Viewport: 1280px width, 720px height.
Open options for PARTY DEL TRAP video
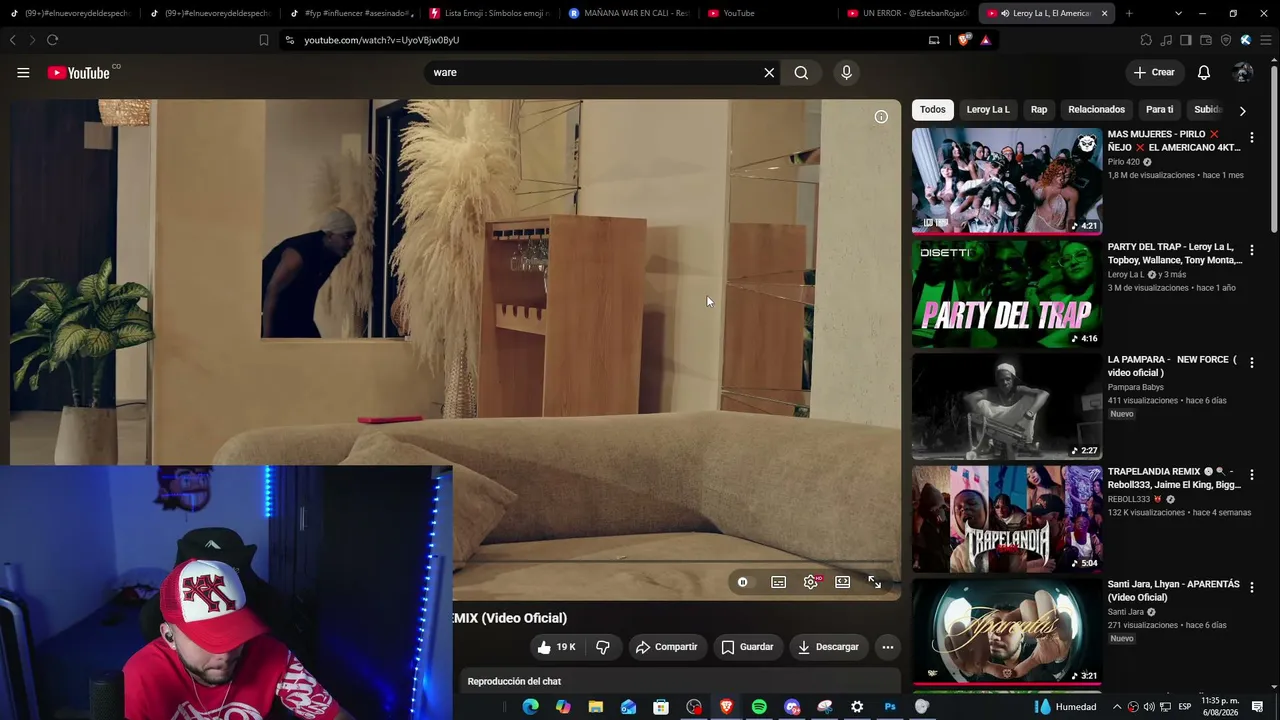(1251, 250)
